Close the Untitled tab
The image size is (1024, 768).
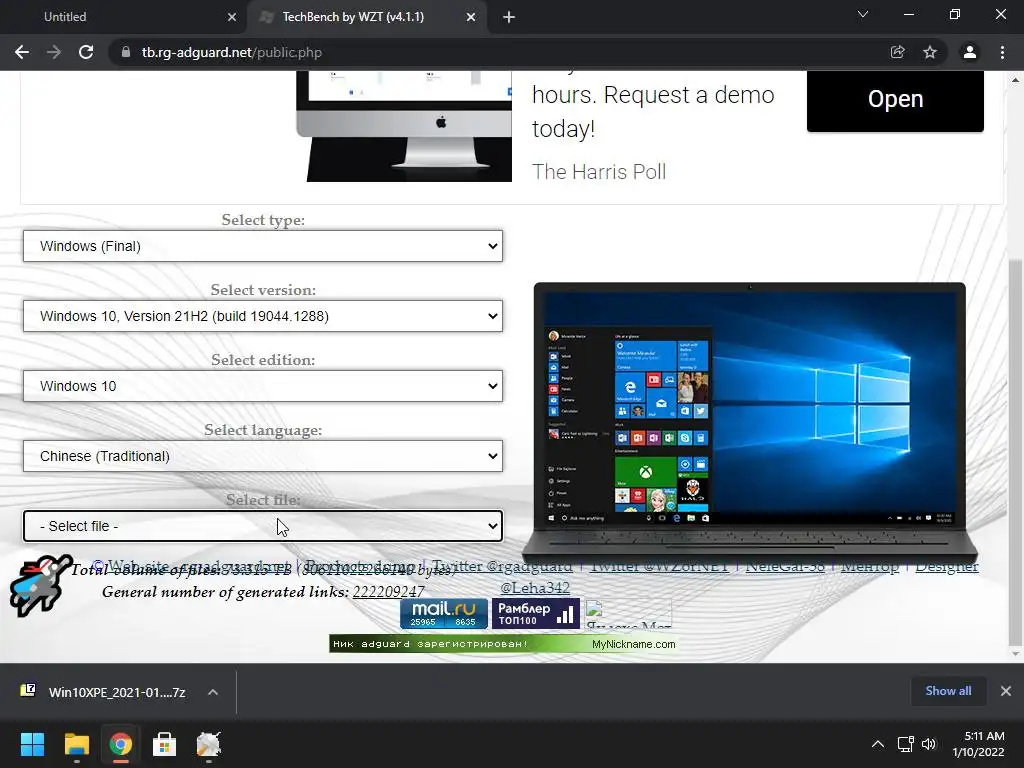(232, 17)
